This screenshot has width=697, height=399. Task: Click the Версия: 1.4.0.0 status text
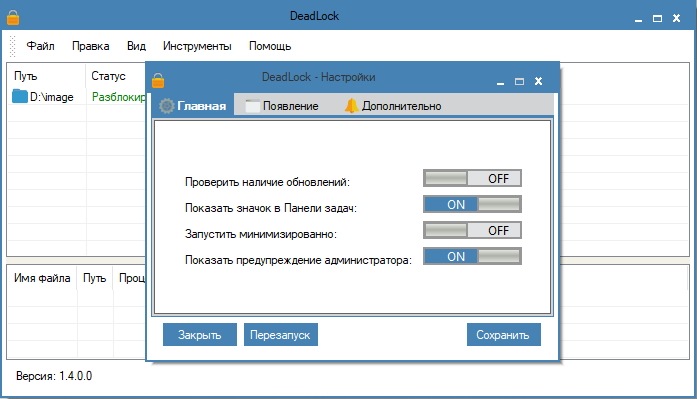54,376
